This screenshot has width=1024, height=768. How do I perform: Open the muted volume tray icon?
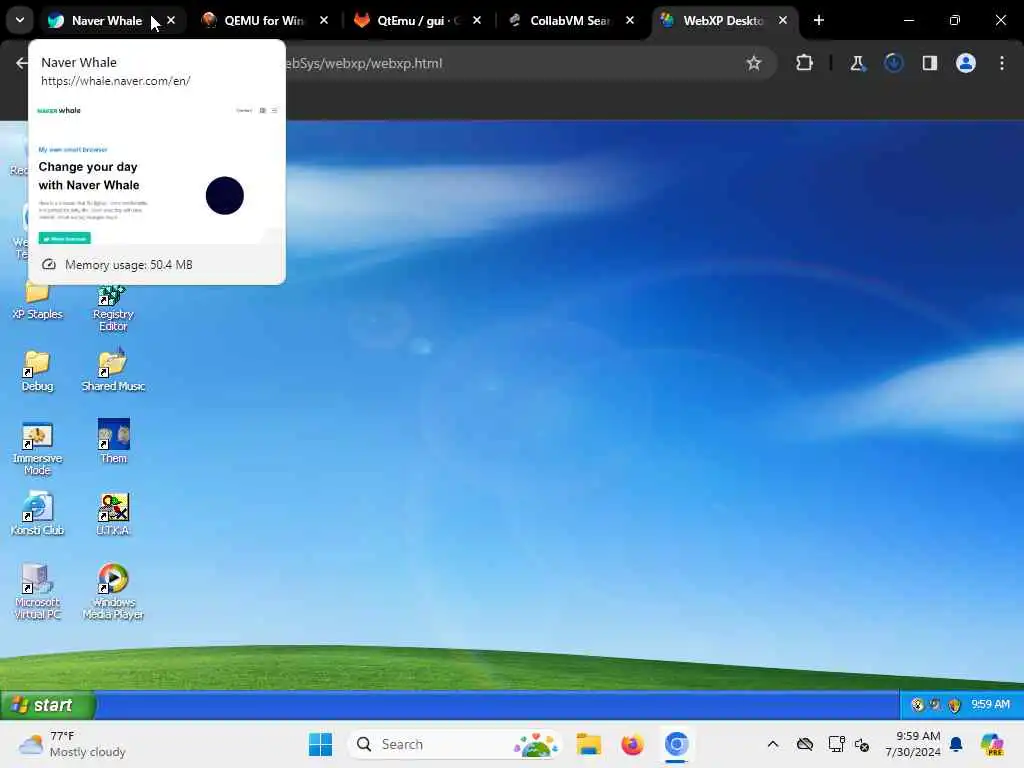pos(862,744)
